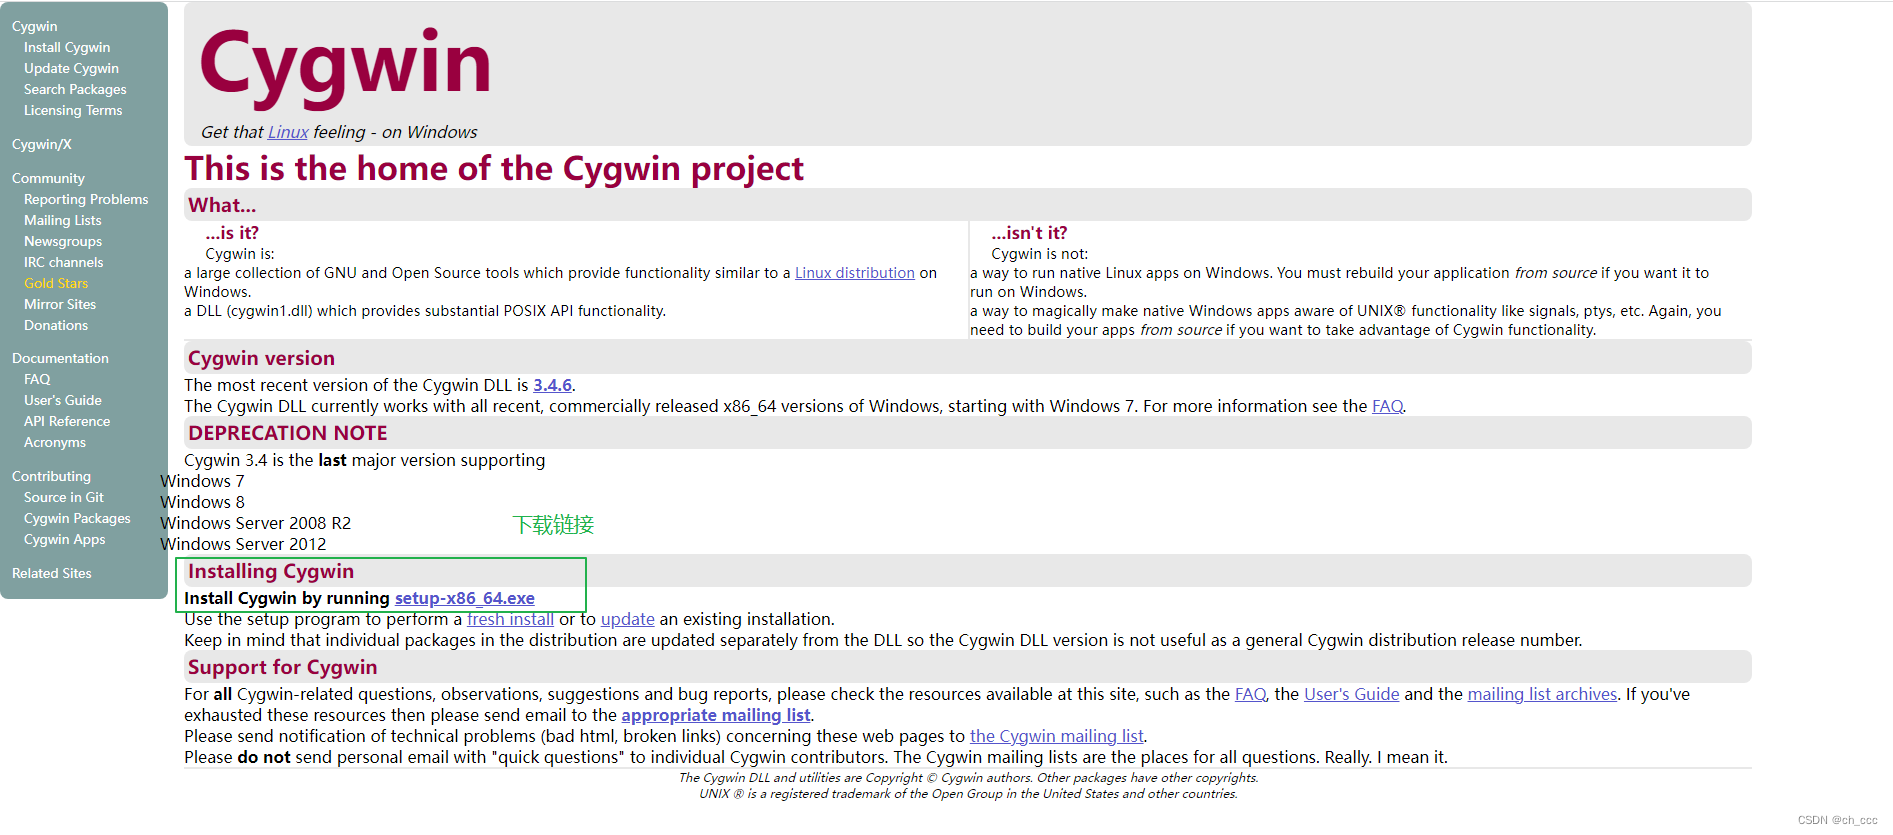Open Source in Git sidebar link
This screenshot has height=835, width=1893.
click(x=64, y=497)
